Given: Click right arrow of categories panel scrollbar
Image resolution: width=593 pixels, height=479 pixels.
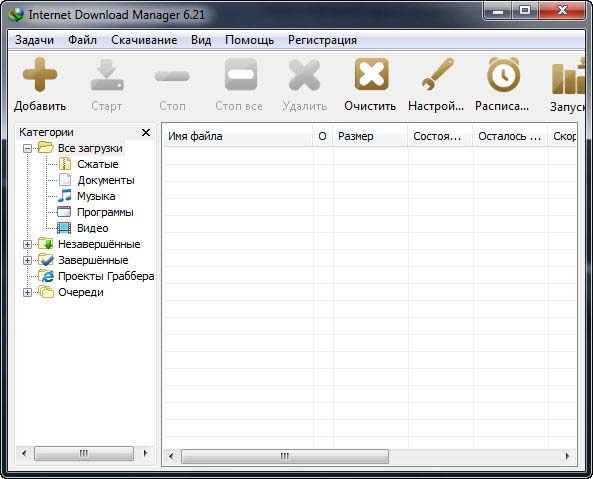Looking at the screenshot, I should tap(146, 453).
